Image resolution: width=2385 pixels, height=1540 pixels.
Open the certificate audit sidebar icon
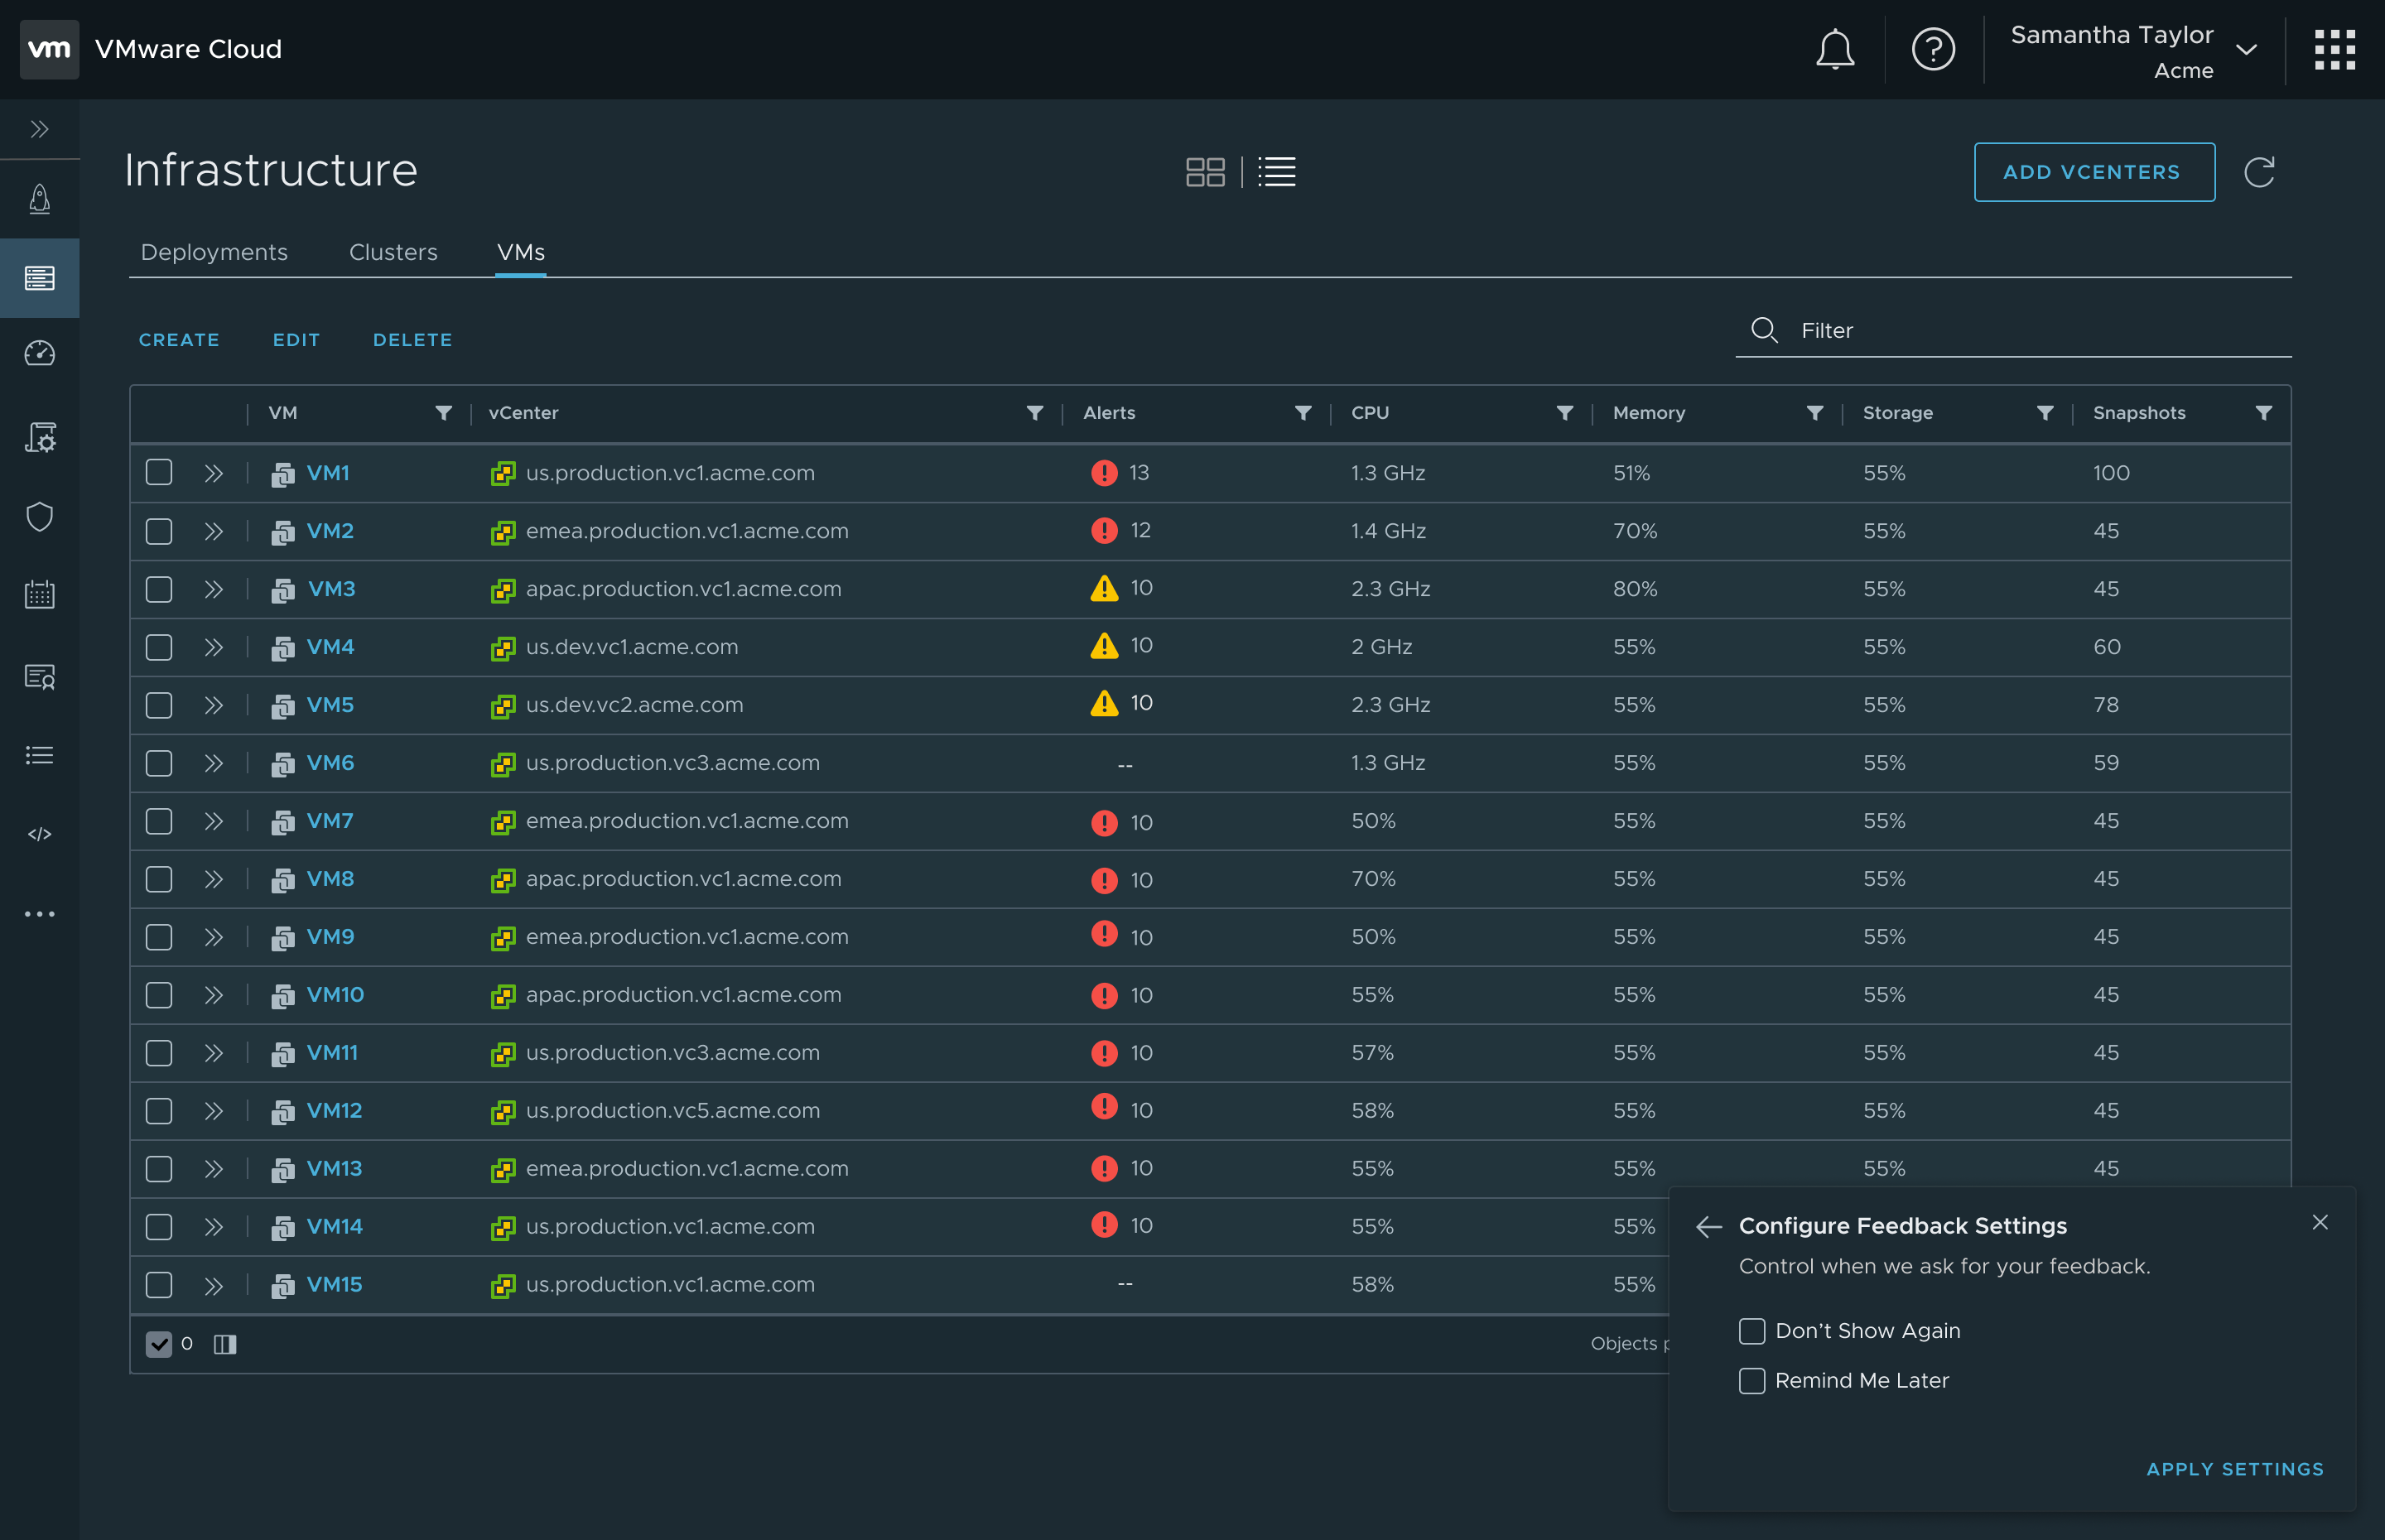40,677
